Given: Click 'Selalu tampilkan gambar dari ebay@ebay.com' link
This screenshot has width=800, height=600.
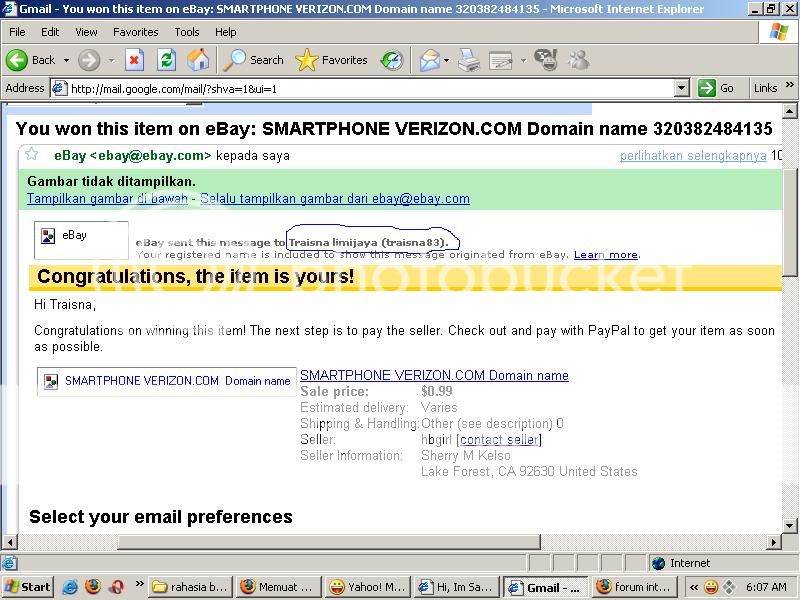Looking at the screenshot, I should coord(335,198).
